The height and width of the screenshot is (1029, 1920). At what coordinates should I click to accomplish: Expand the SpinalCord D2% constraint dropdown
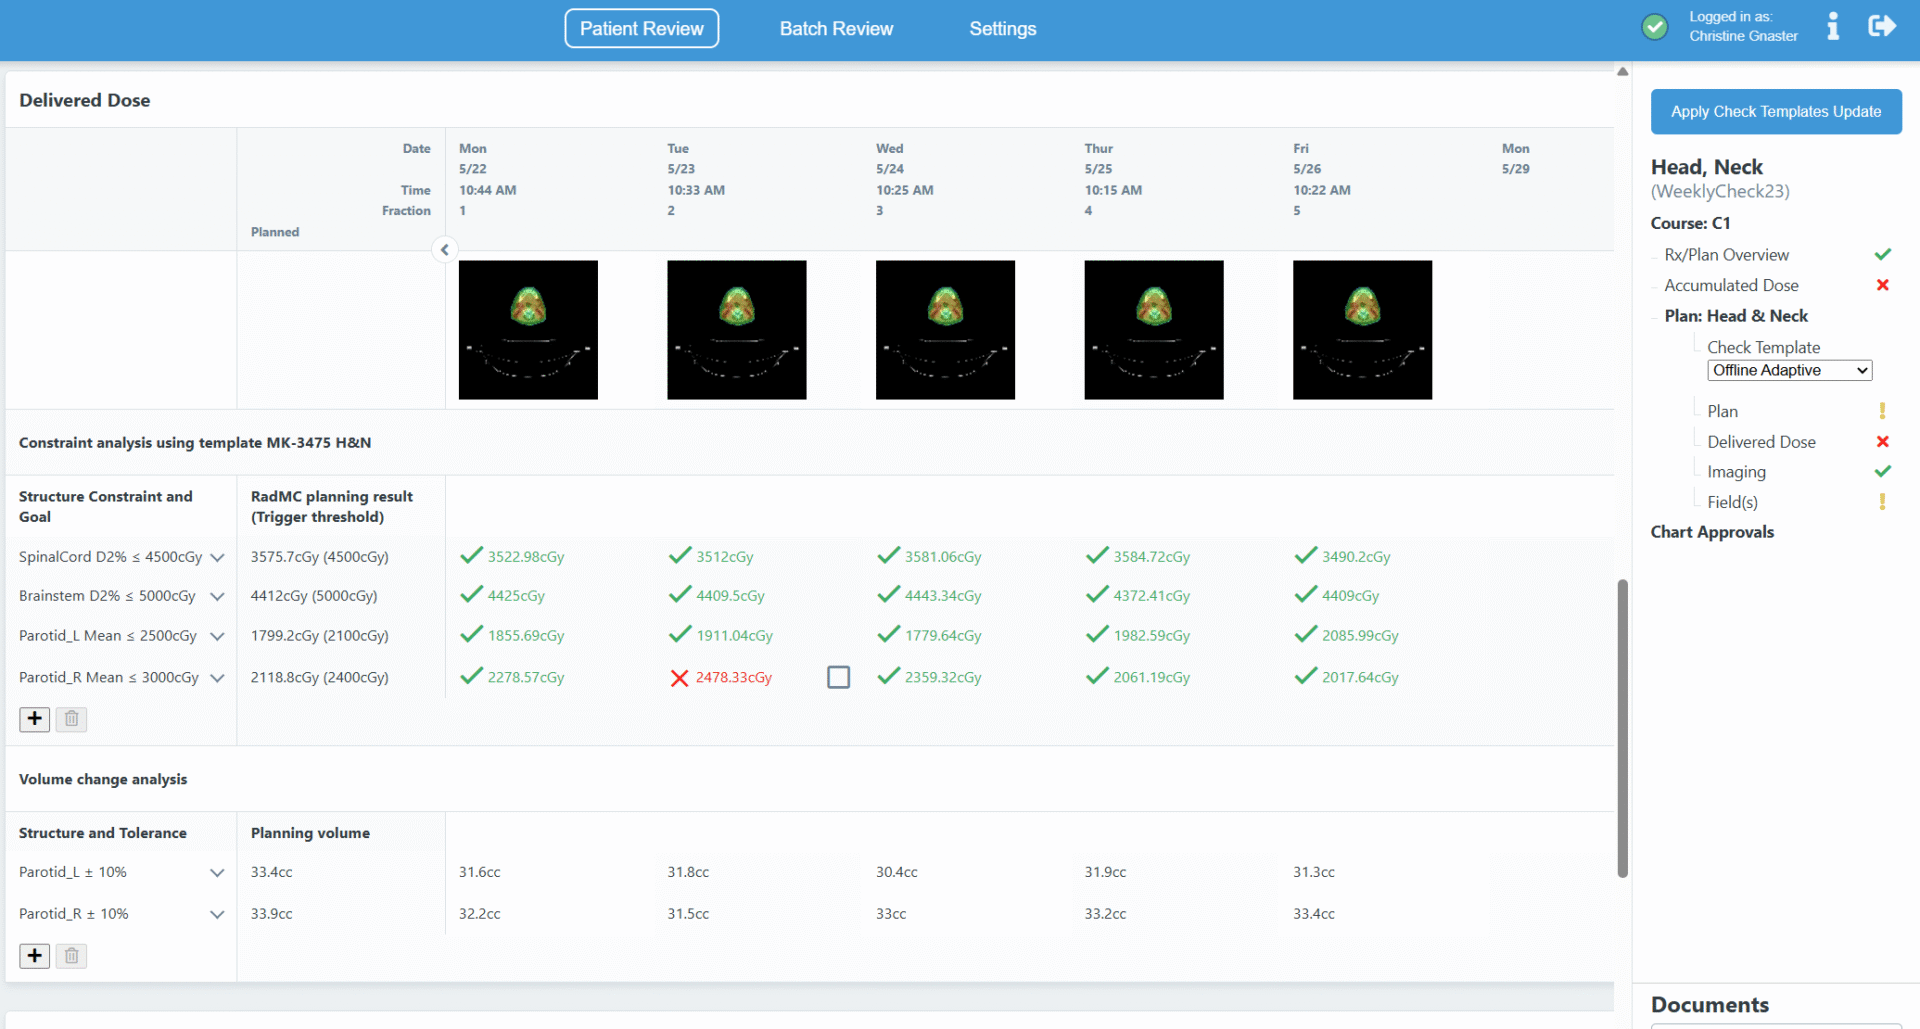(218, 557)
